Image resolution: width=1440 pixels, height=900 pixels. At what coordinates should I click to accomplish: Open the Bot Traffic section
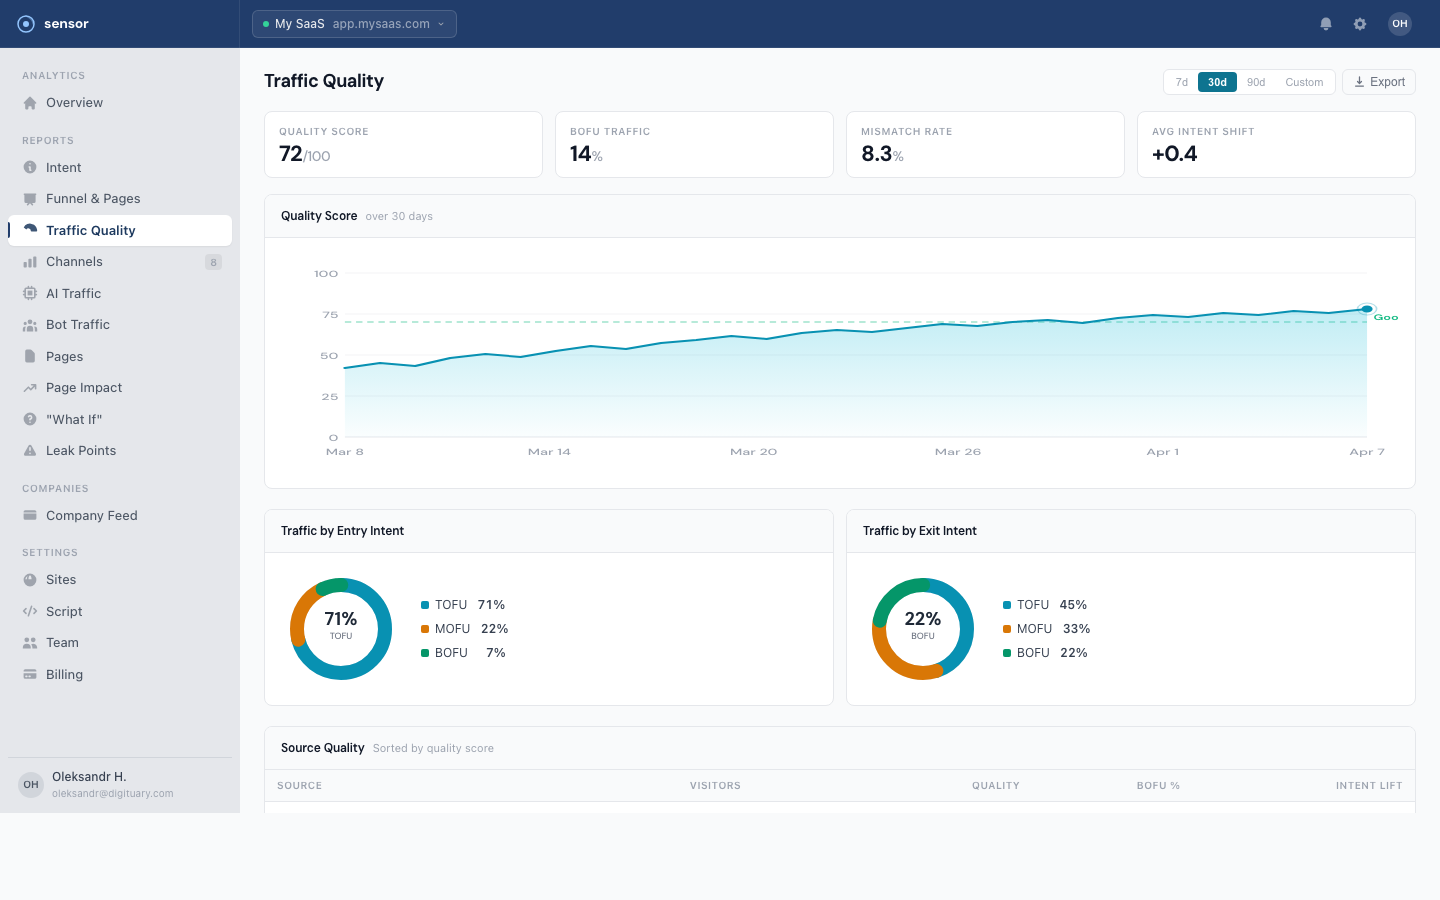[x=77, y=324]
